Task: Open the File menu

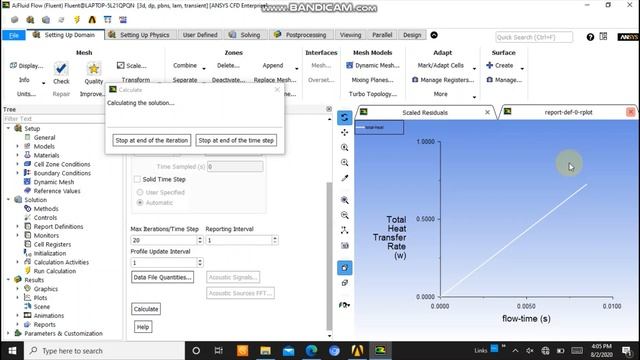Action: [x=13, y=35]
